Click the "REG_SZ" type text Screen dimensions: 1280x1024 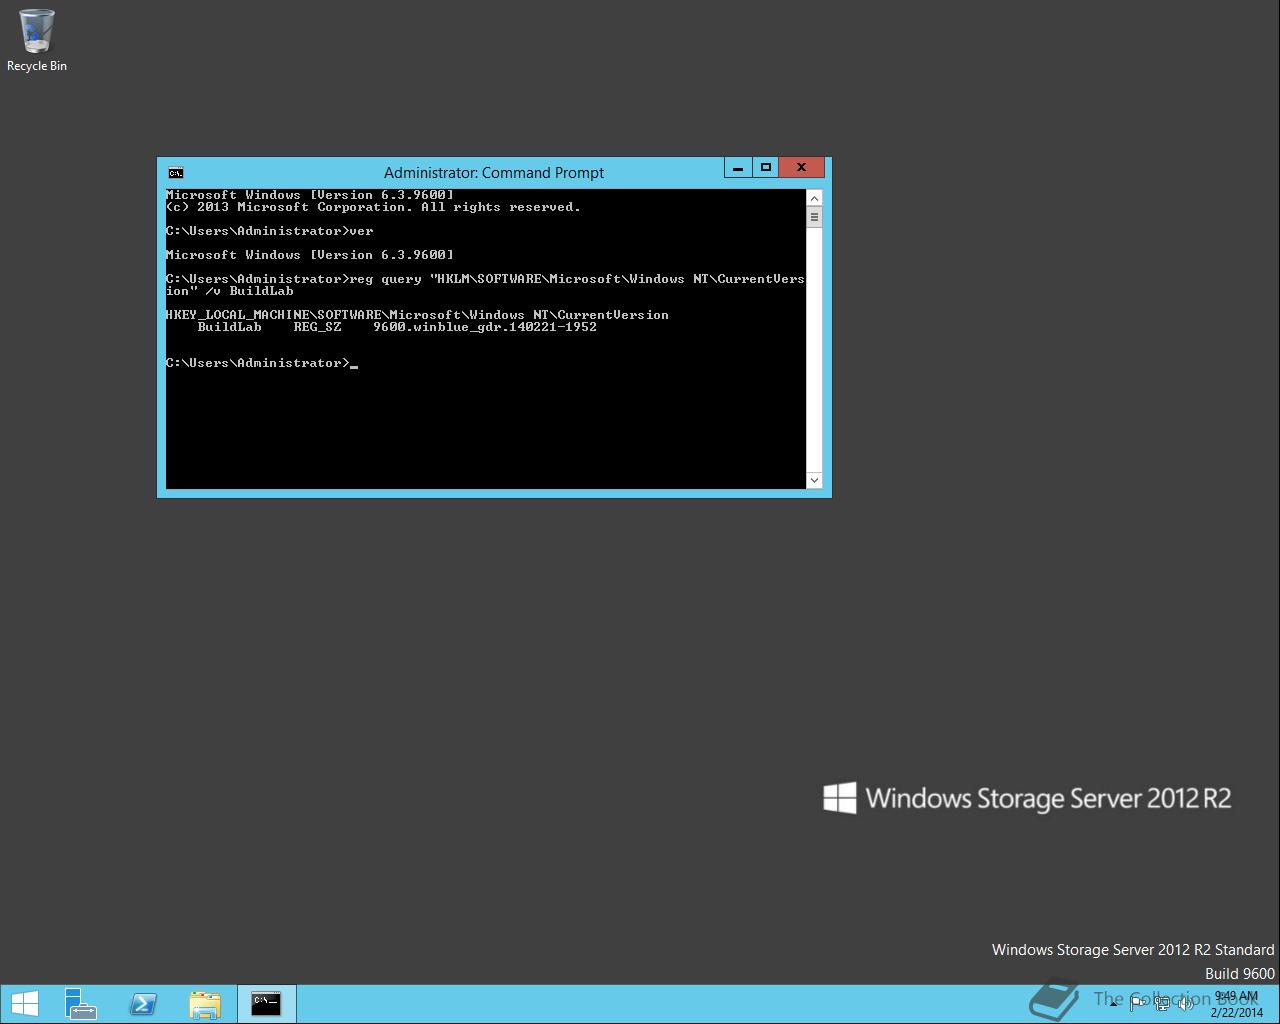pyautogui.click(x=317, y=327)
